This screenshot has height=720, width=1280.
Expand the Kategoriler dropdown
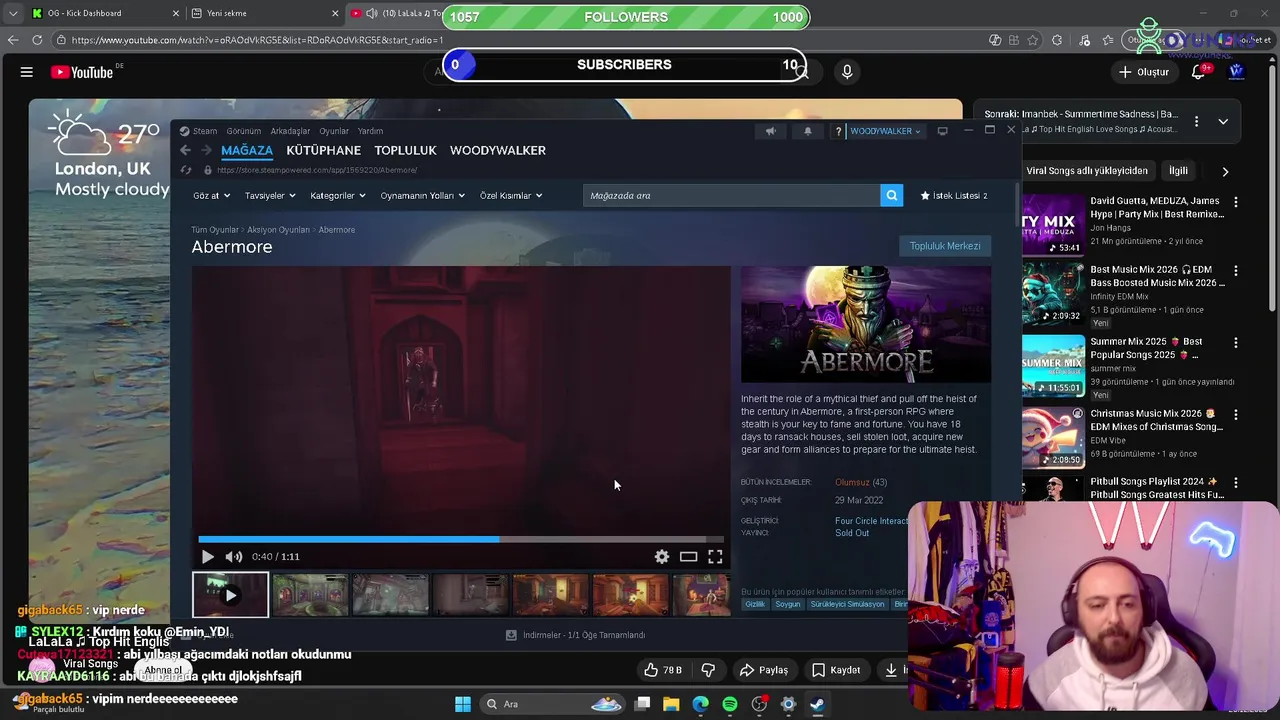337,196
